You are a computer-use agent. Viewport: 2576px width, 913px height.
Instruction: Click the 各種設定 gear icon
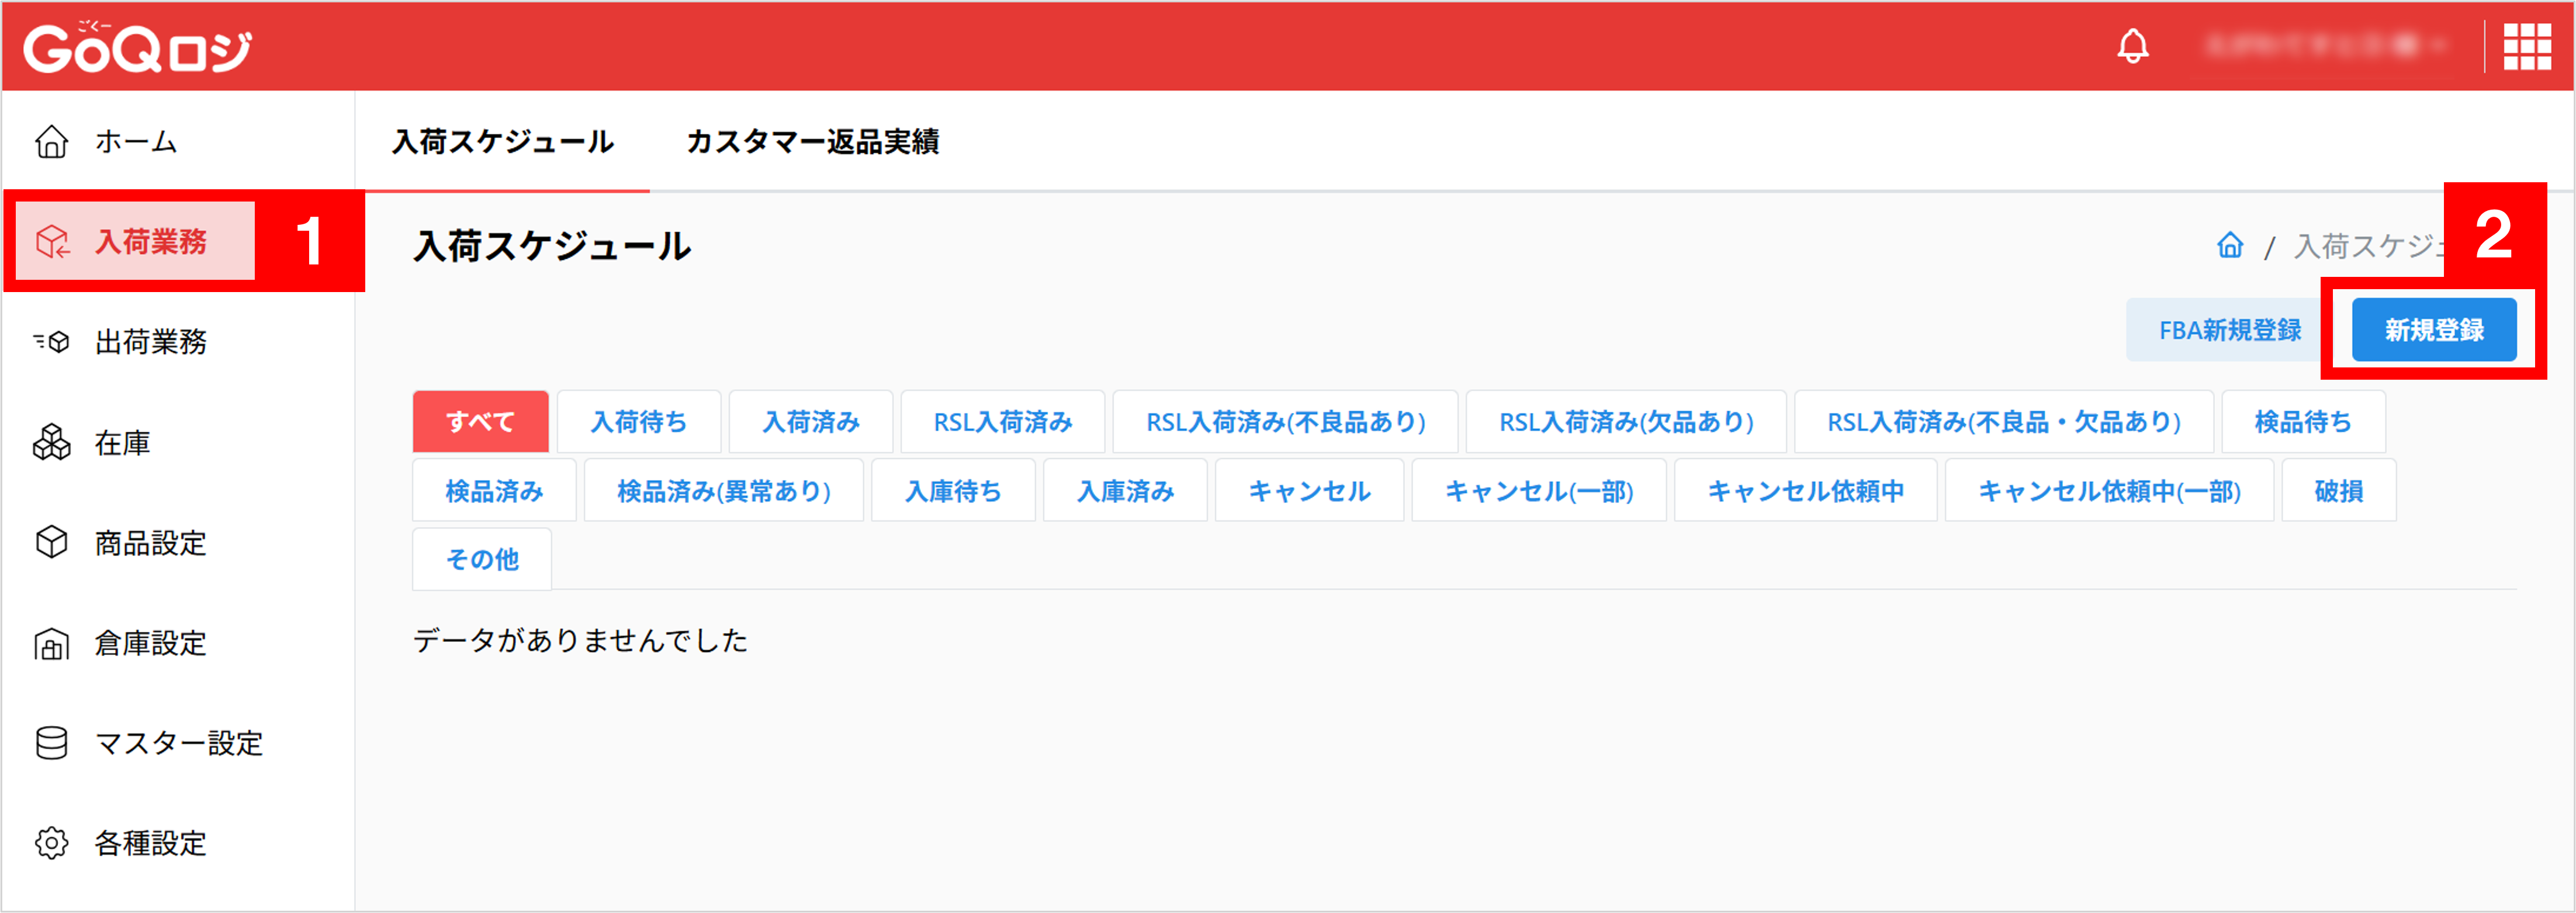click(x=52, y=843)
